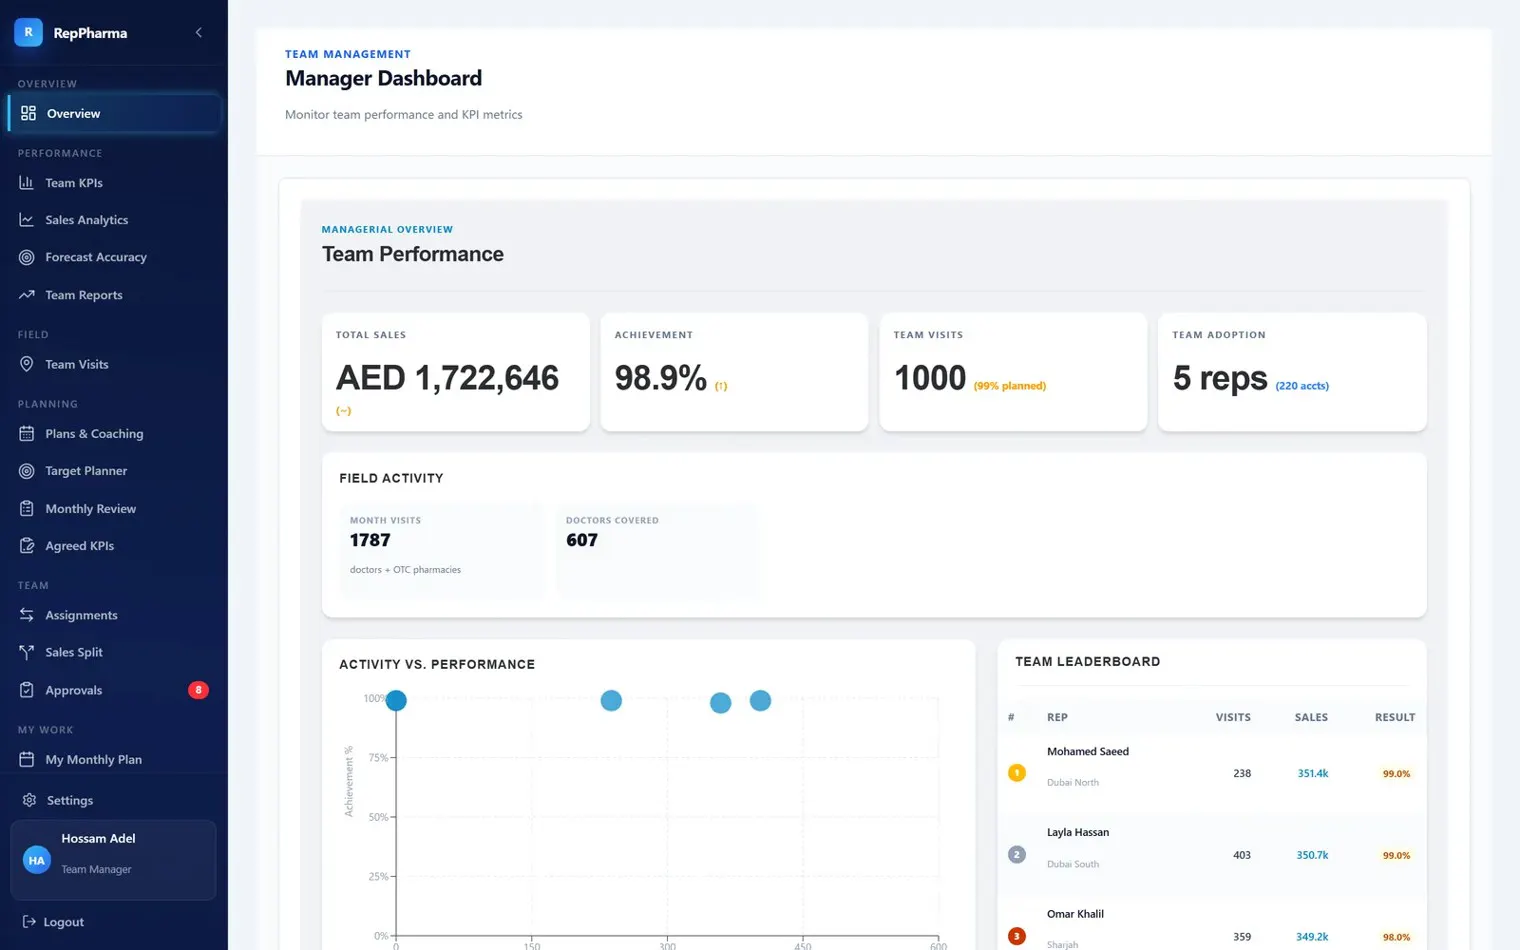Click the Doctors Covered 607 figure
Image resolution: width=1520 pixels, height=950 pixels.
tap(582, 540)
